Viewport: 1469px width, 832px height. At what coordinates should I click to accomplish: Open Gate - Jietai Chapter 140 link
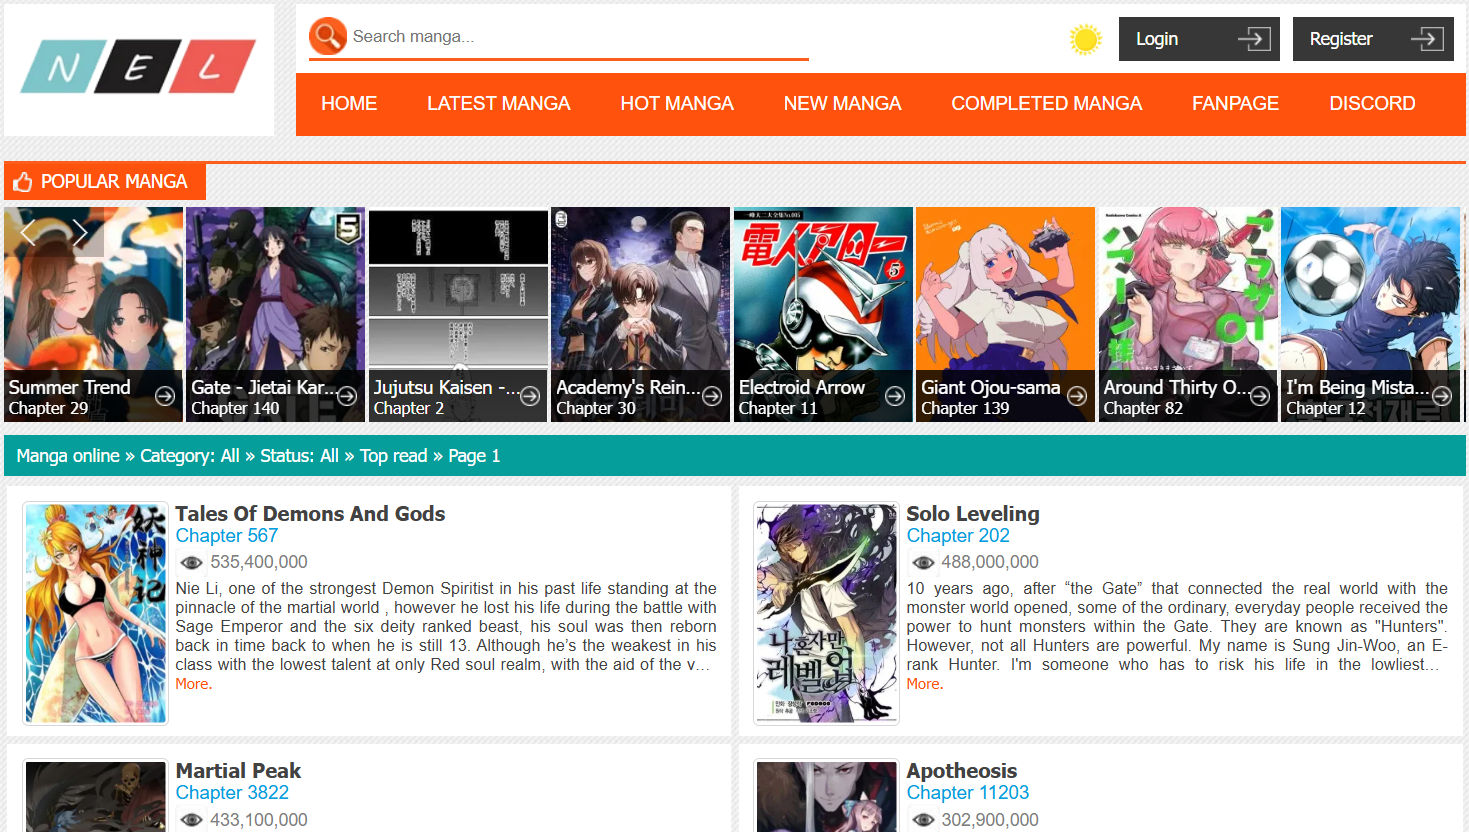tap(235, 409)
